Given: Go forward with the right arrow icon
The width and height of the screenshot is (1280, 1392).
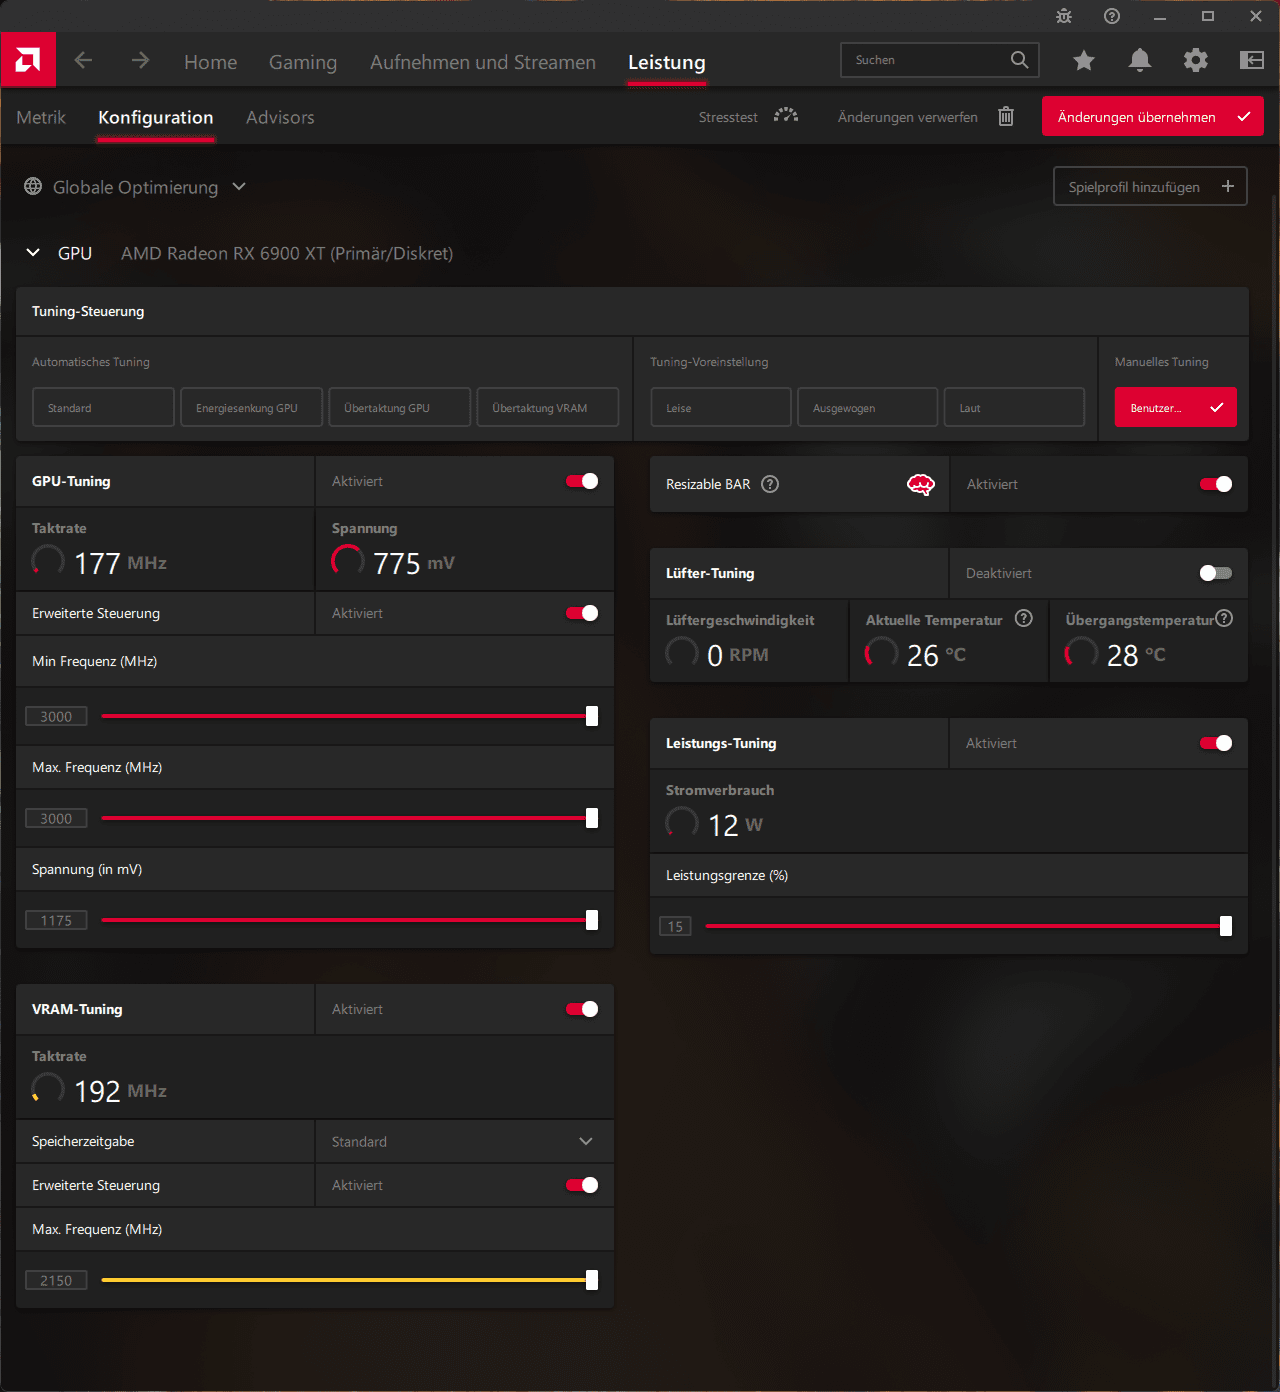Looking at the screenshot, I should click(140, 60).
